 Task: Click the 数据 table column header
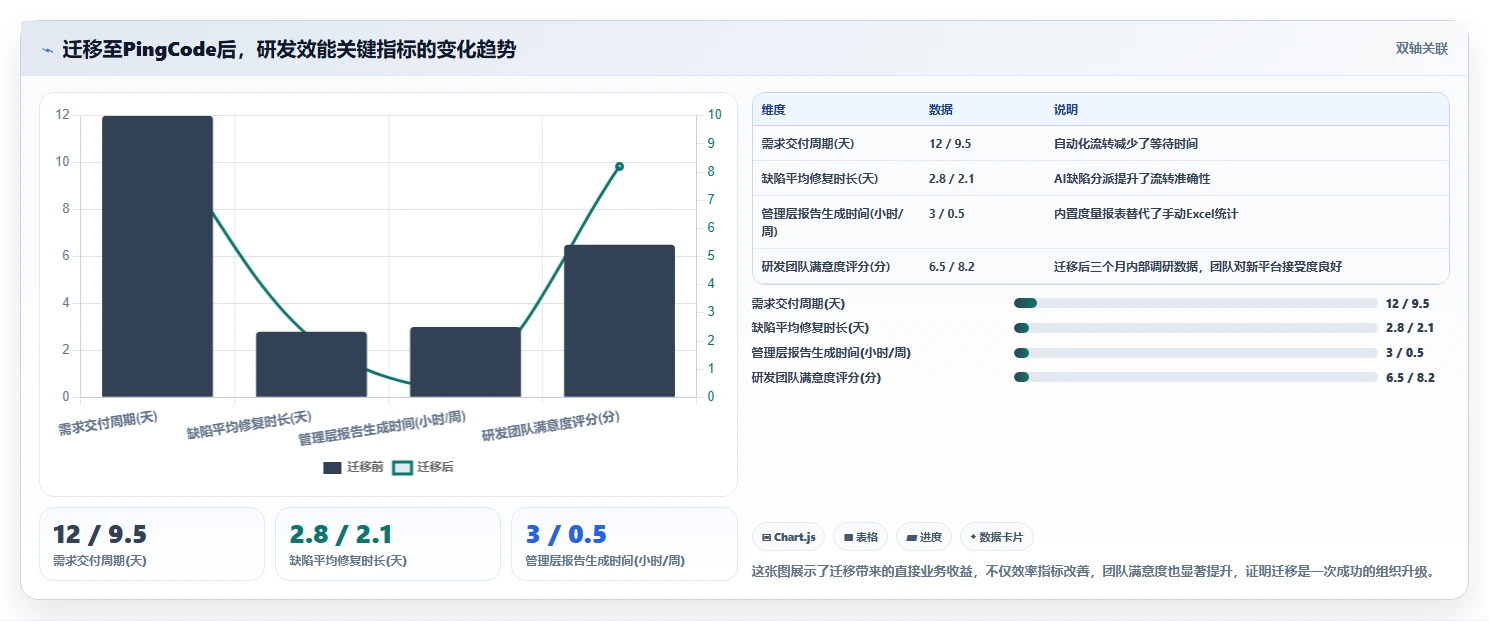941,110
